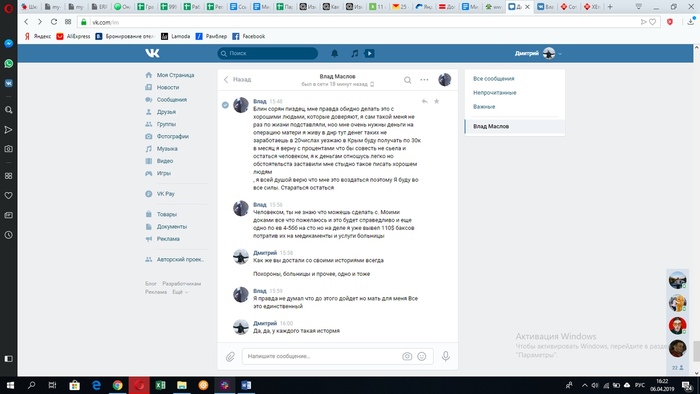Select Все сообщения filter
700x394 pixels.
(494, 79)
